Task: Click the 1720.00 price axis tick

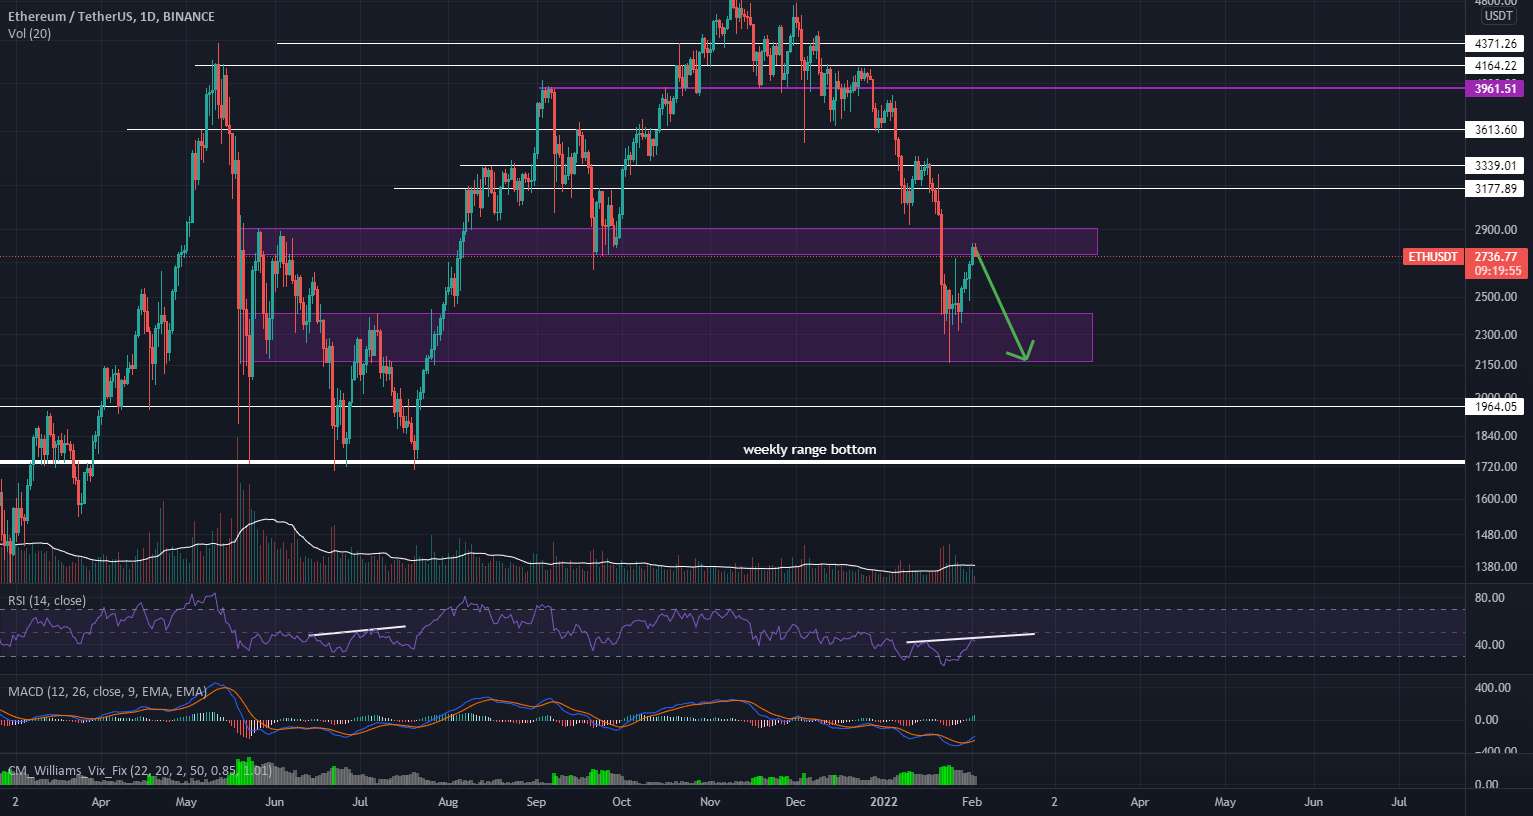Action: tap(1496, 467)
